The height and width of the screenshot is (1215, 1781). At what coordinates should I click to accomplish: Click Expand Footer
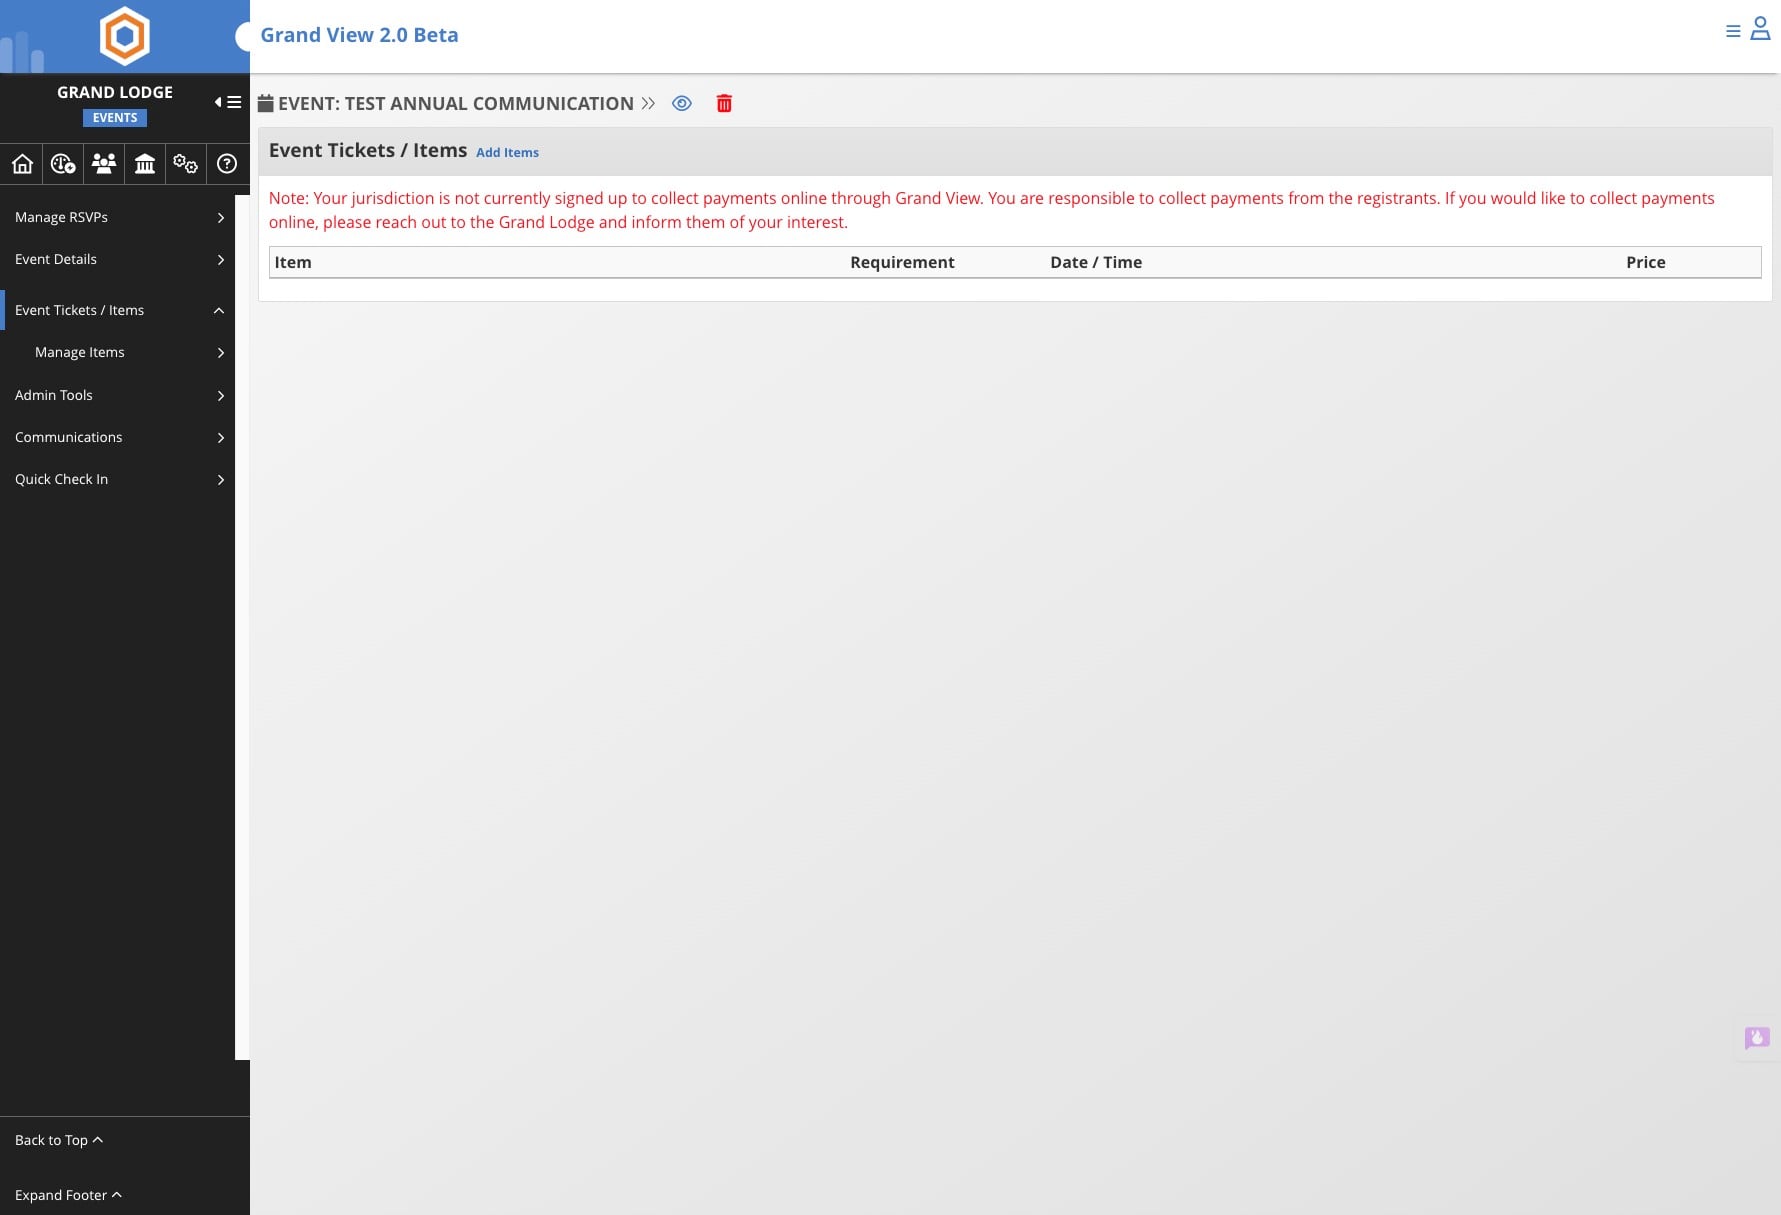tap(68, 1195)
